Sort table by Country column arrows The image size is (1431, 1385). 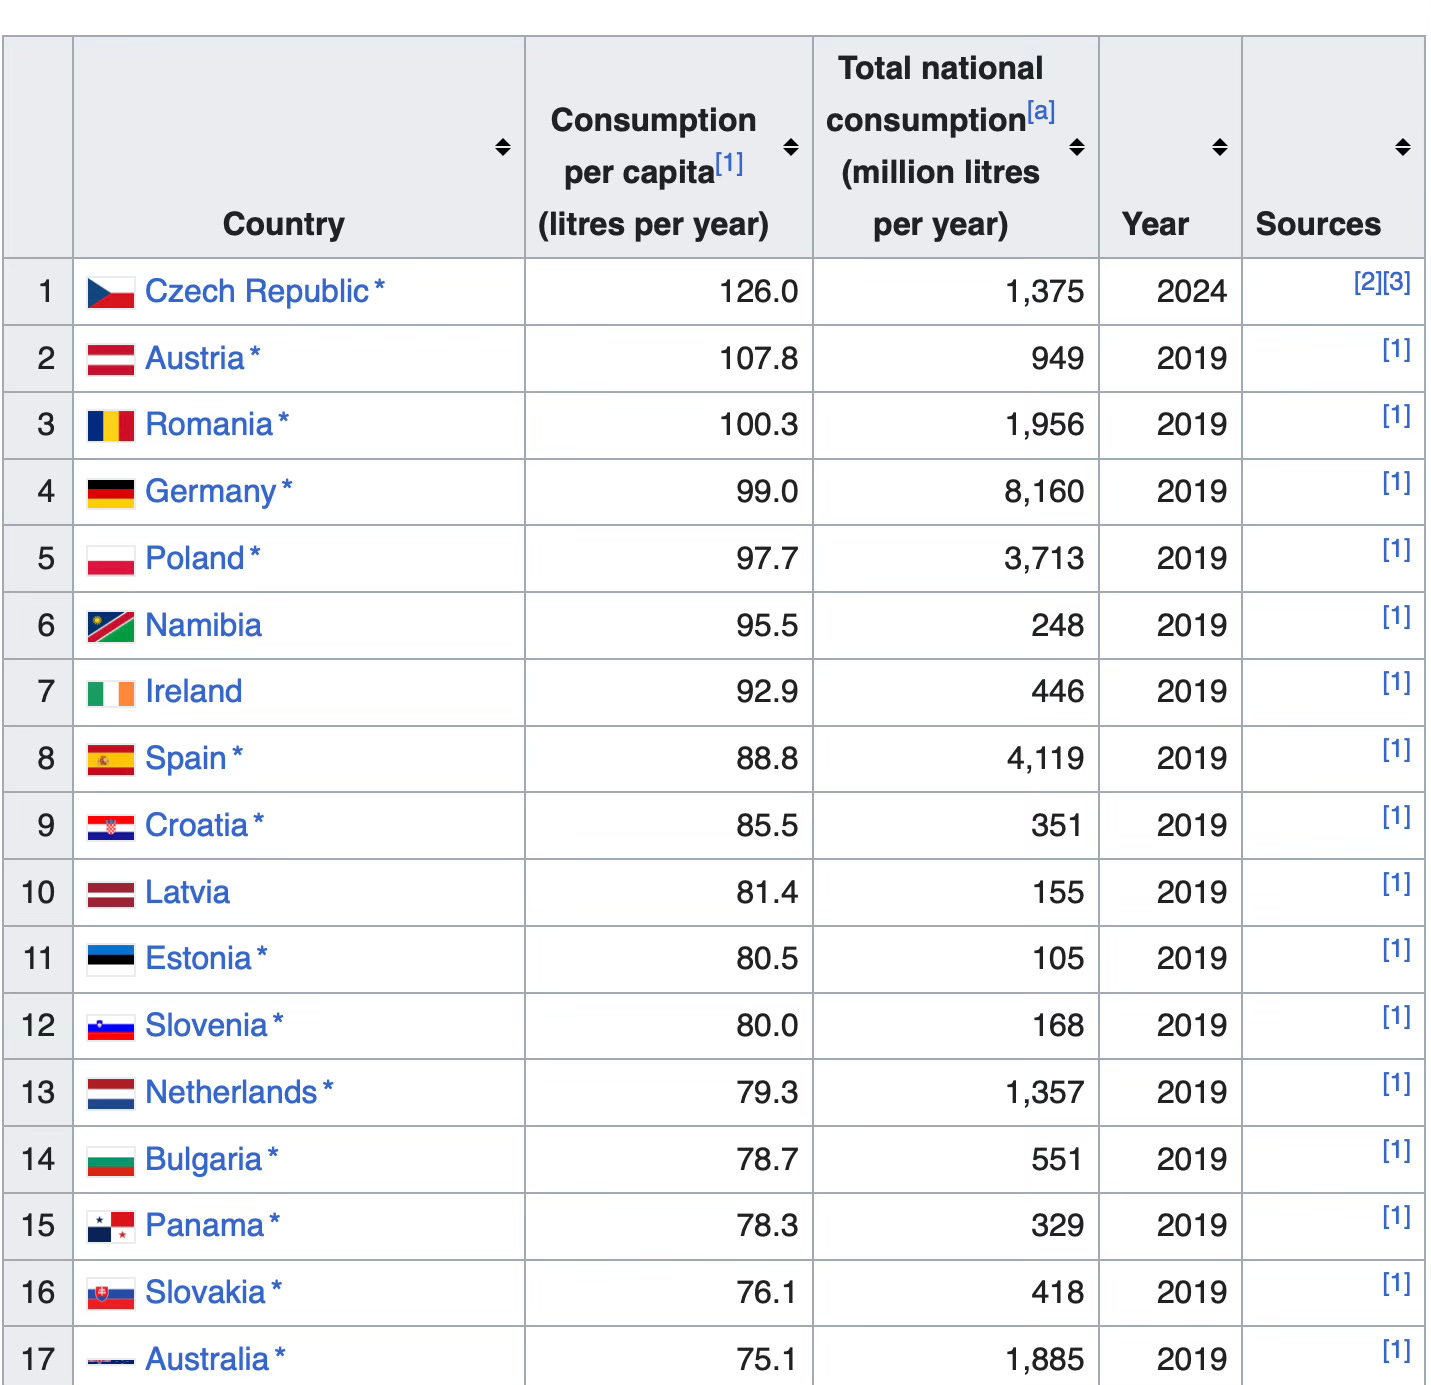point(503,147)
